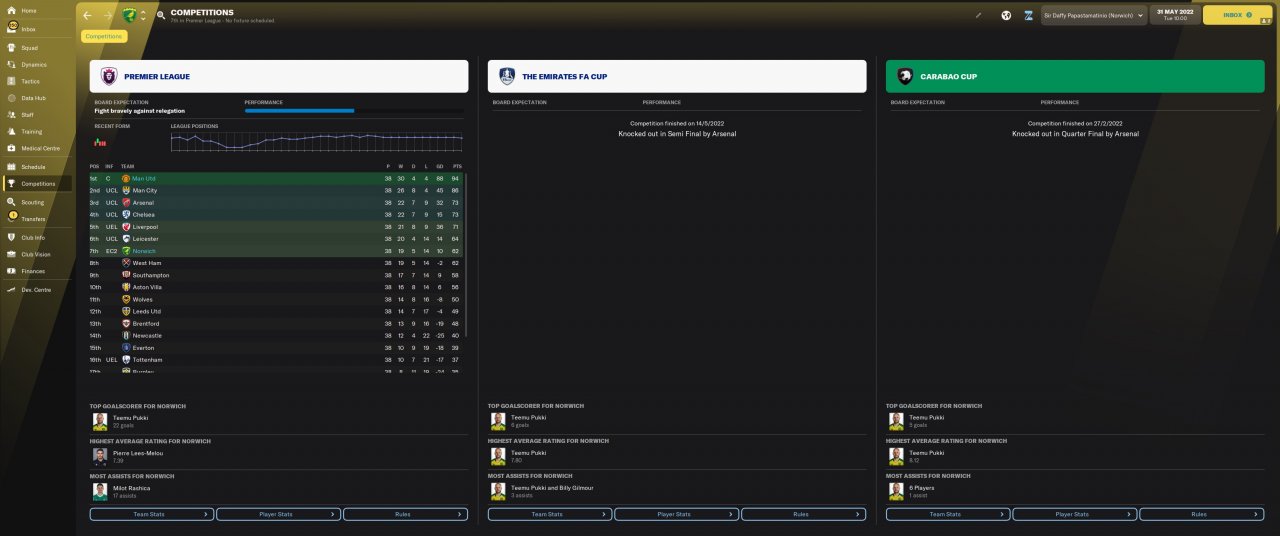Open Premier League Rules
The image size is (1280, 536).
(x=405, y=514)
